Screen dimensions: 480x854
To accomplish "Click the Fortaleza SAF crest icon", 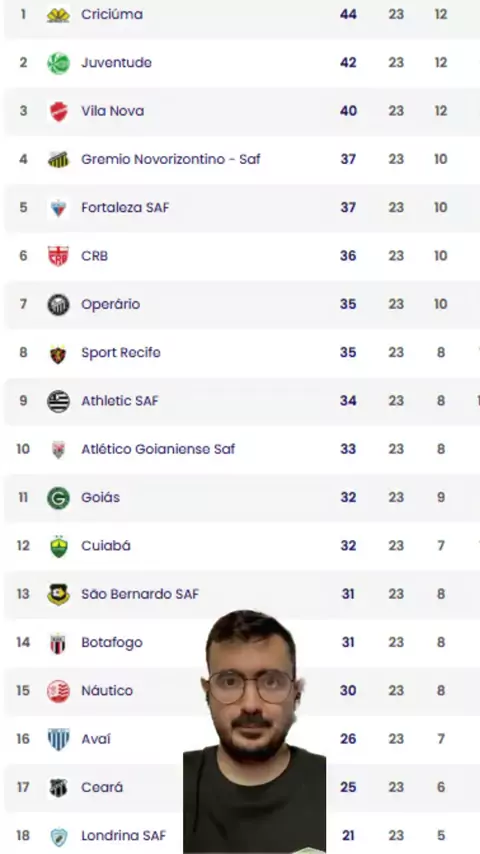I will pos(58,208).
